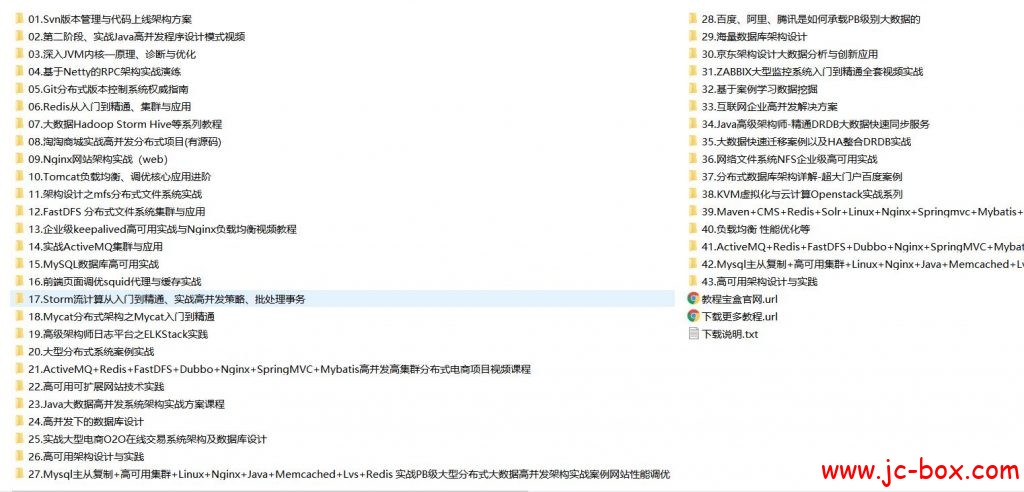
Task: Select 24.高并发下的数据库设计
Action: (86, 421)
